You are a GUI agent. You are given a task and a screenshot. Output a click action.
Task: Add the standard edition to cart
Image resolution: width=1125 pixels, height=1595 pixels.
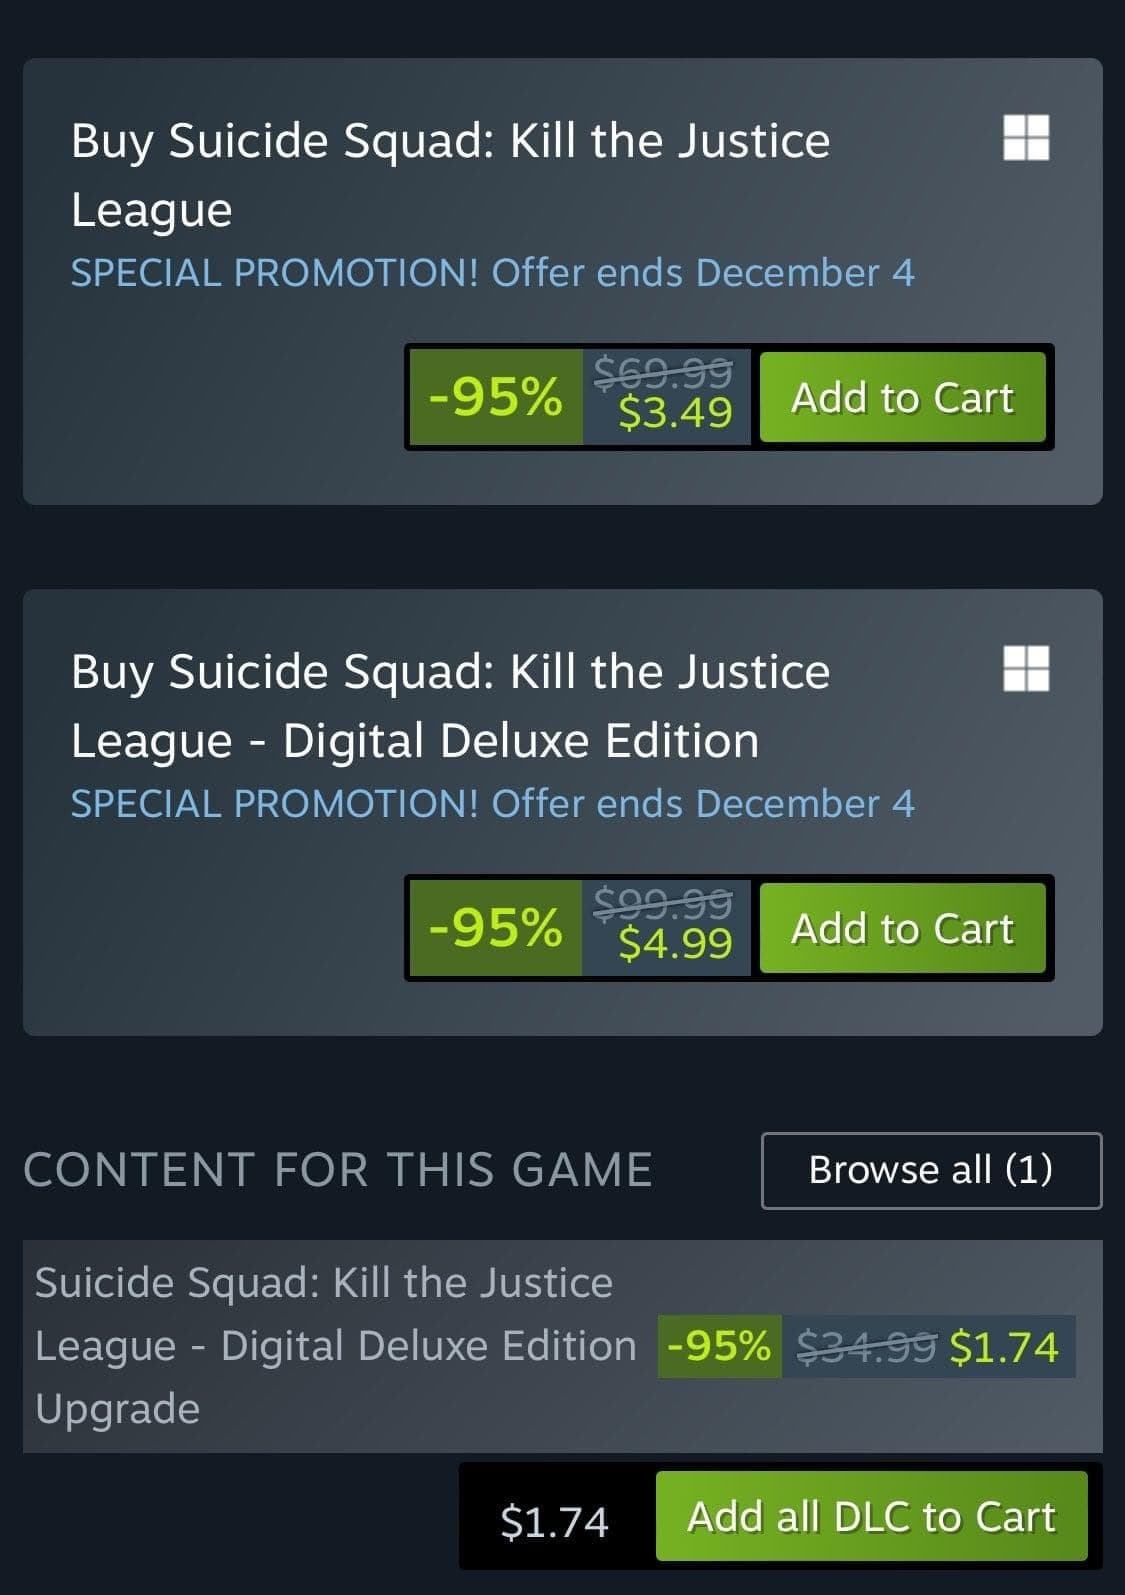[x=902, y=397]
